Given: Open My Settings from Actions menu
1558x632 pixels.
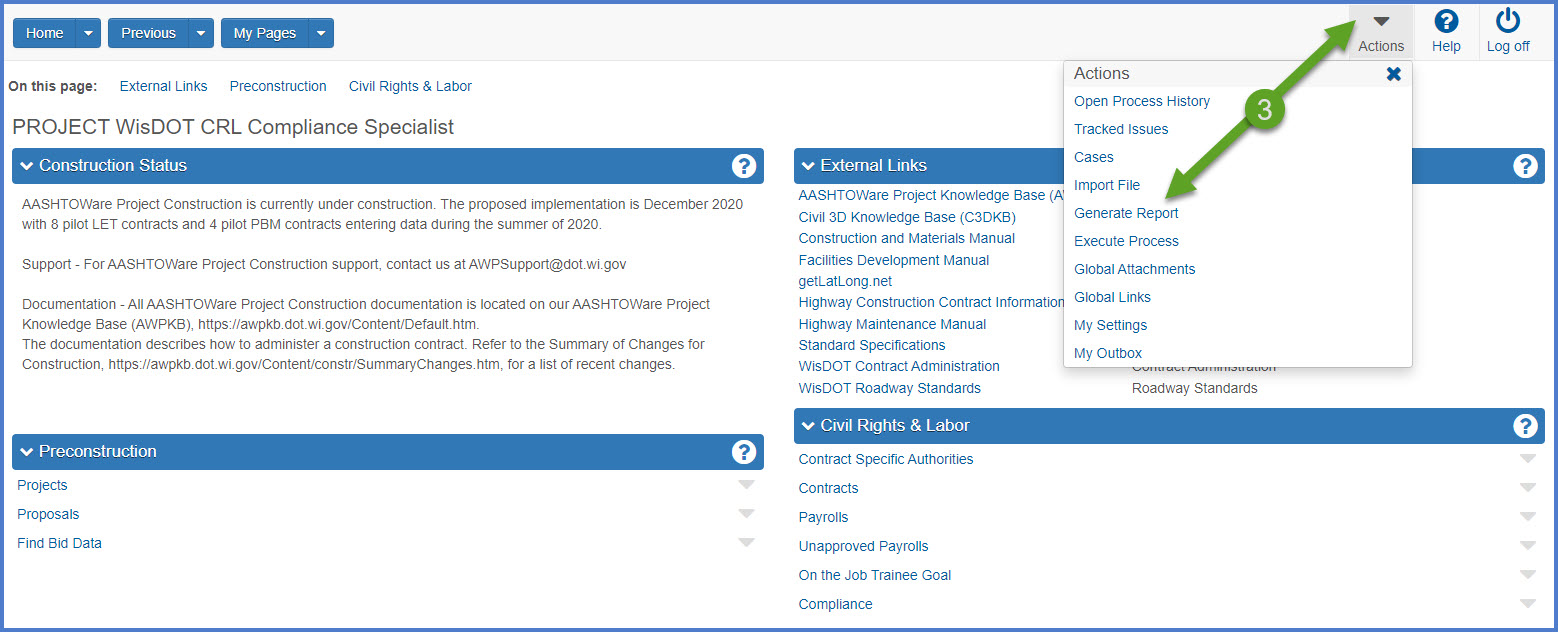Looking at the screenshot, I should pos(1110,325).
